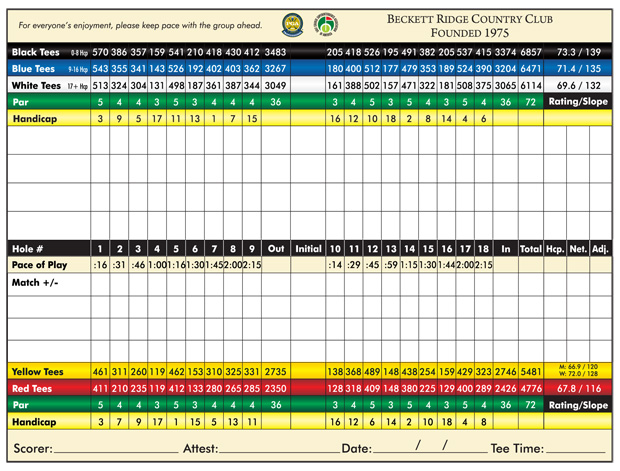Select Blue Tees total yardage 6471
This screenshot has width=620, height=471.
(531, 69)
